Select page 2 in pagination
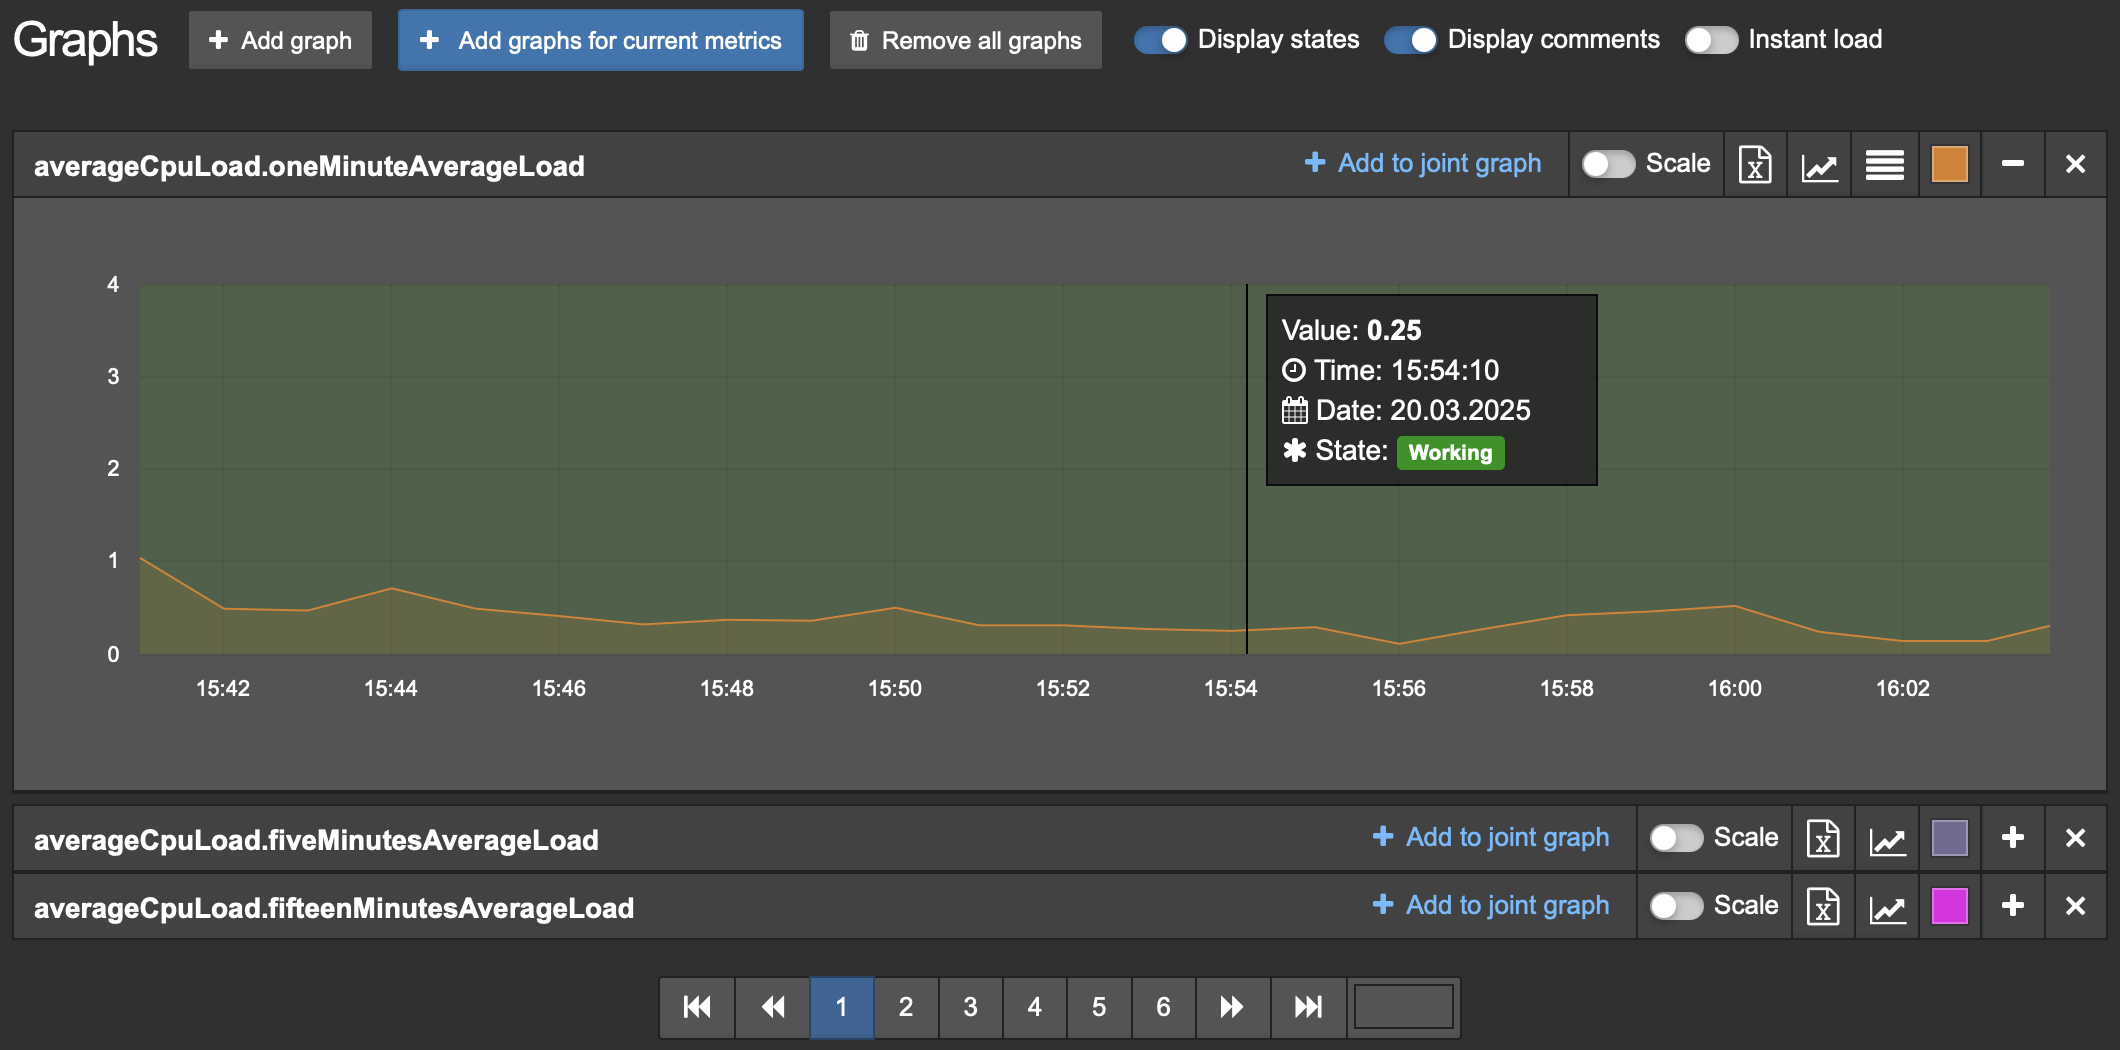The image size is (2120, 1050). 906,1007
